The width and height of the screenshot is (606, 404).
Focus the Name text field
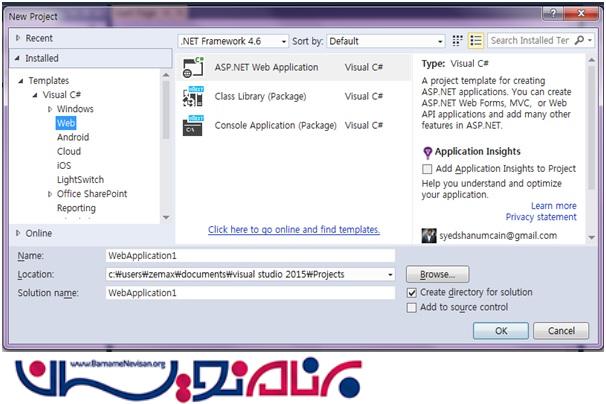[250, 256]
